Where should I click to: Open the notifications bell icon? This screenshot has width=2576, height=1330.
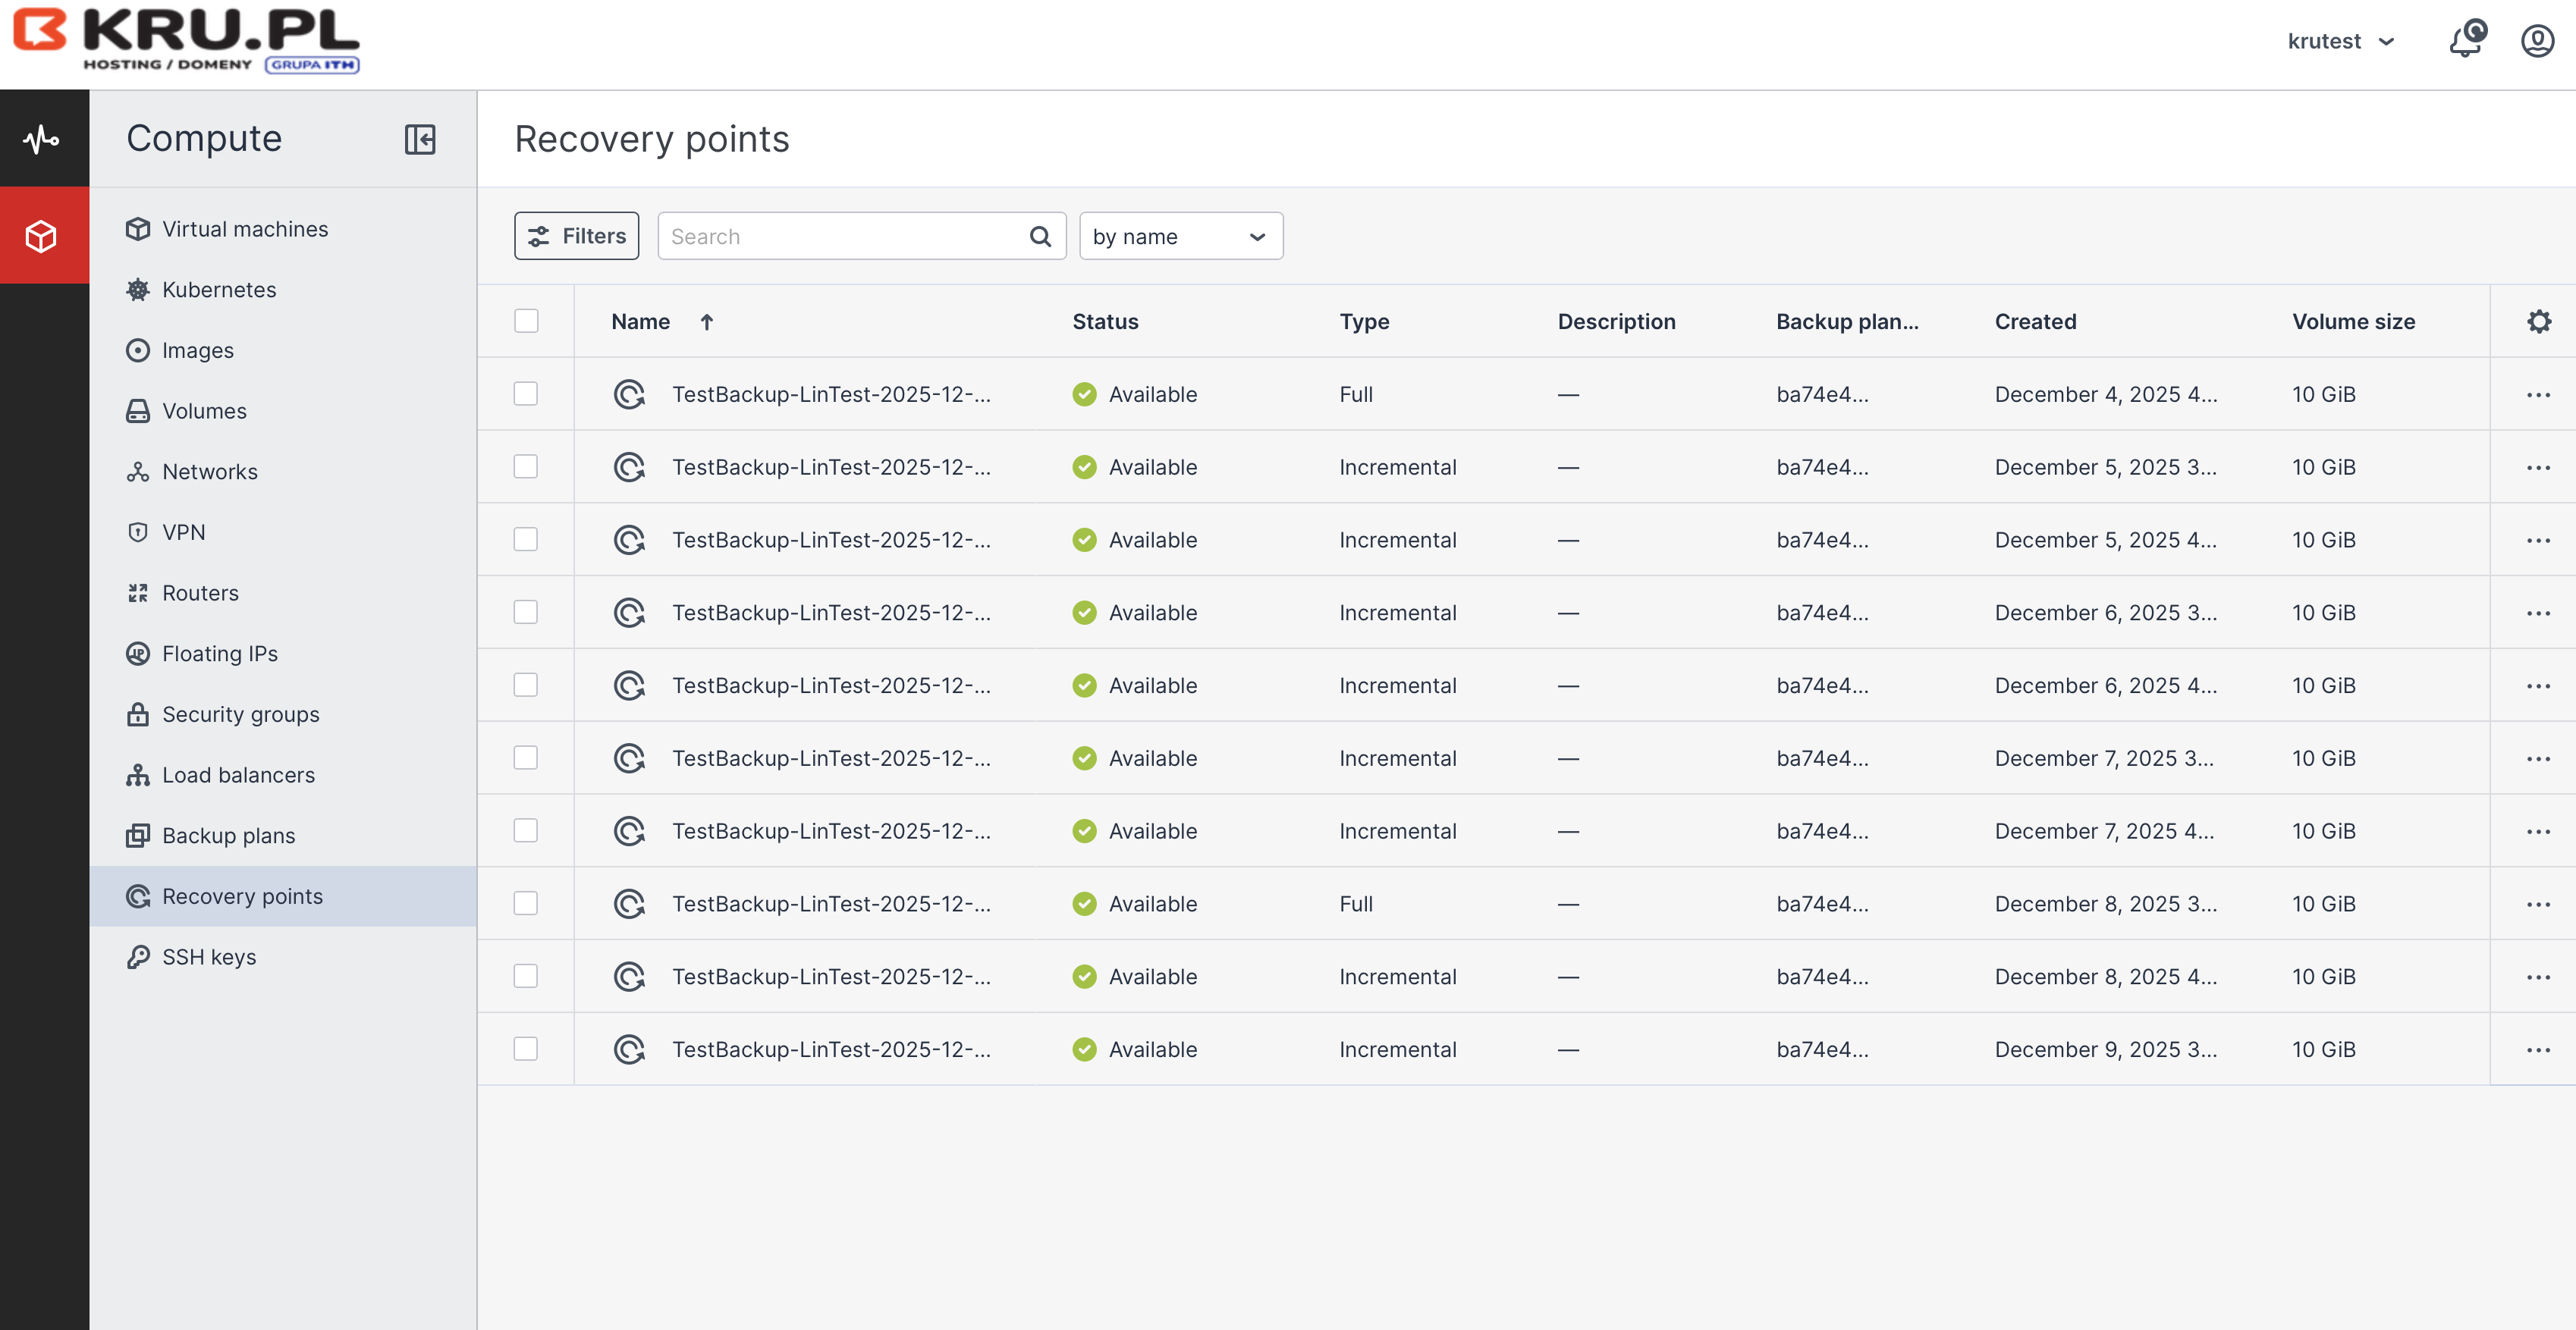[x=2464, y=41]
